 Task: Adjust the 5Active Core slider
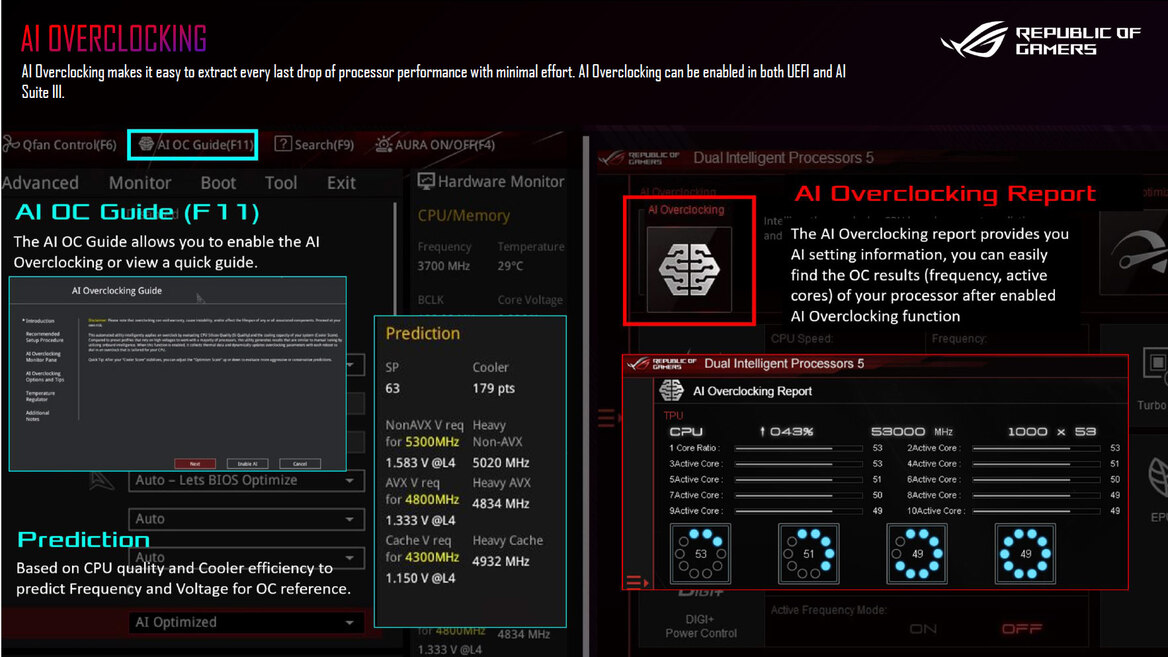tap(798, 480)
